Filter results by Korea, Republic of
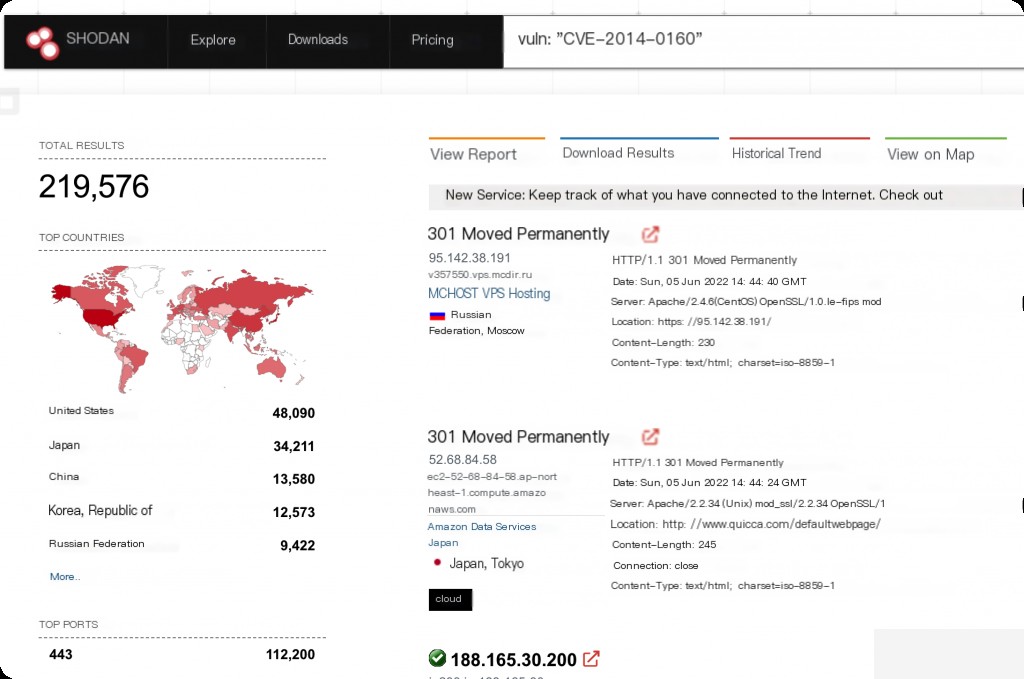 tap(100, 510)
